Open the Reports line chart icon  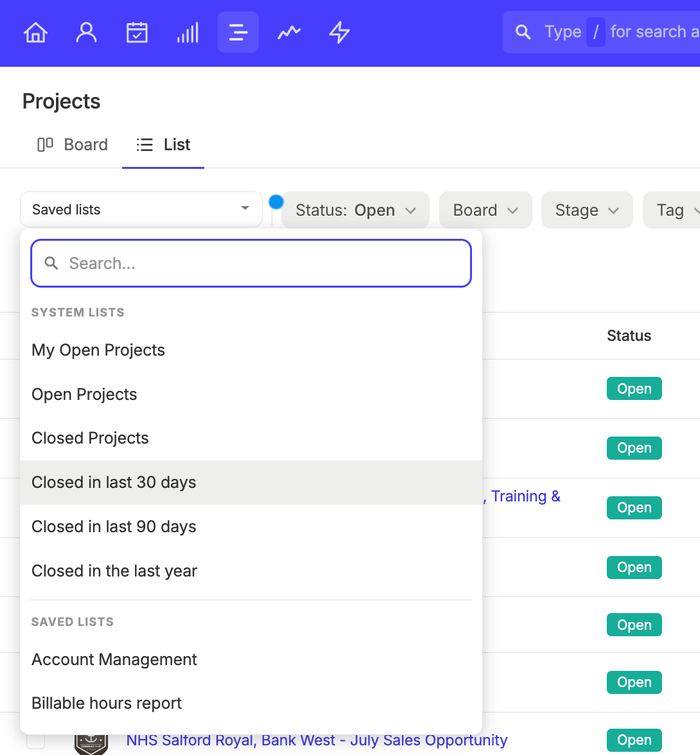click(x=289, y=33)
